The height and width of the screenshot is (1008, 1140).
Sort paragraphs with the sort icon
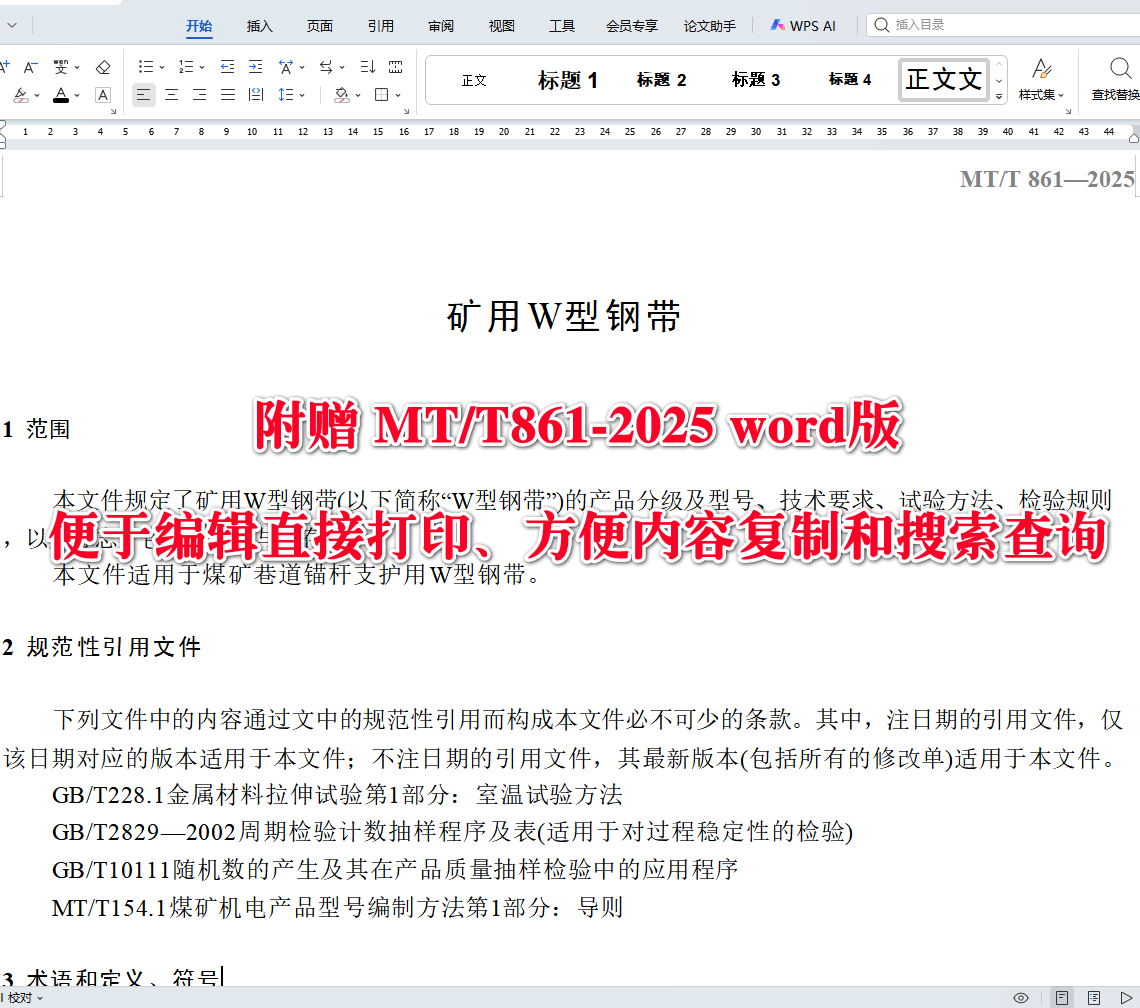(368, 67)
